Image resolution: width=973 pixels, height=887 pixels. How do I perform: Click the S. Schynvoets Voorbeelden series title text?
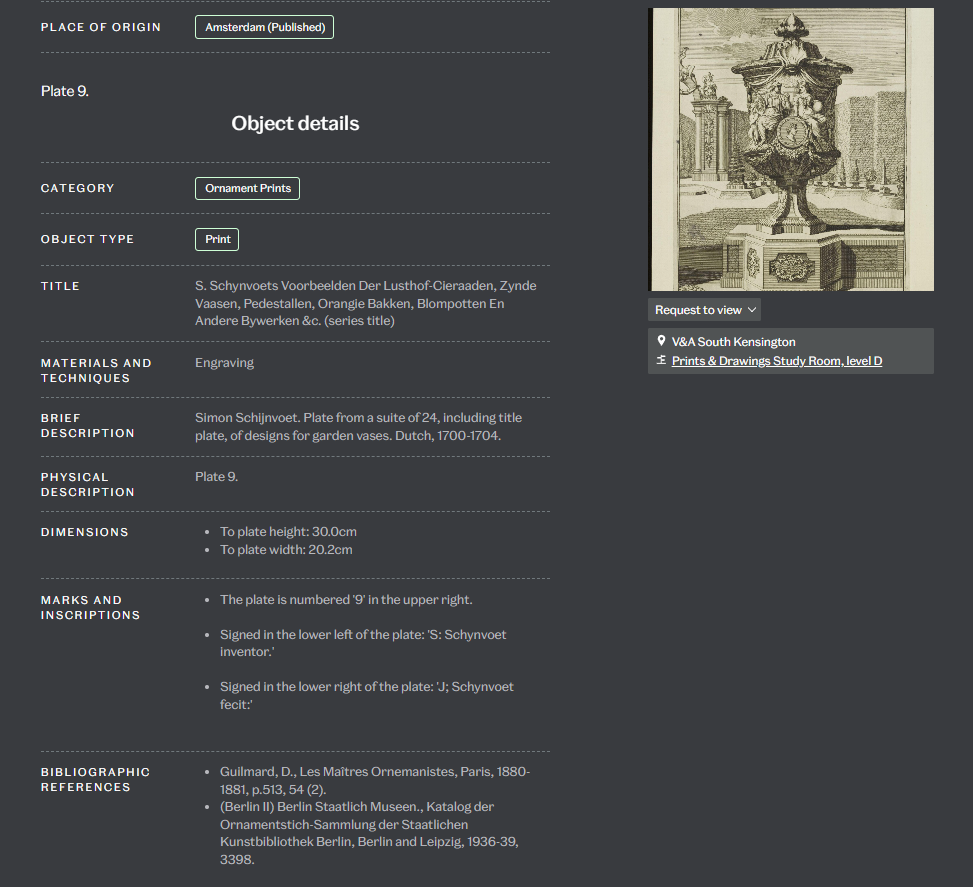click(x=365, y=303)
